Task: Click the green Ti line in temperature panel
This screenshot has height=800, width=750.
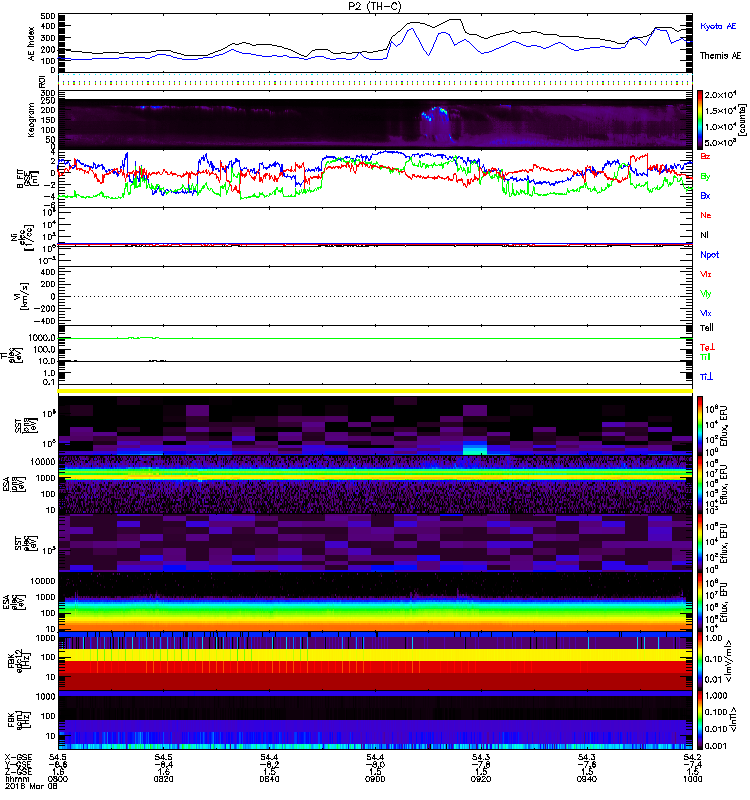Action: pyautogui.click(x=375, y=338)
